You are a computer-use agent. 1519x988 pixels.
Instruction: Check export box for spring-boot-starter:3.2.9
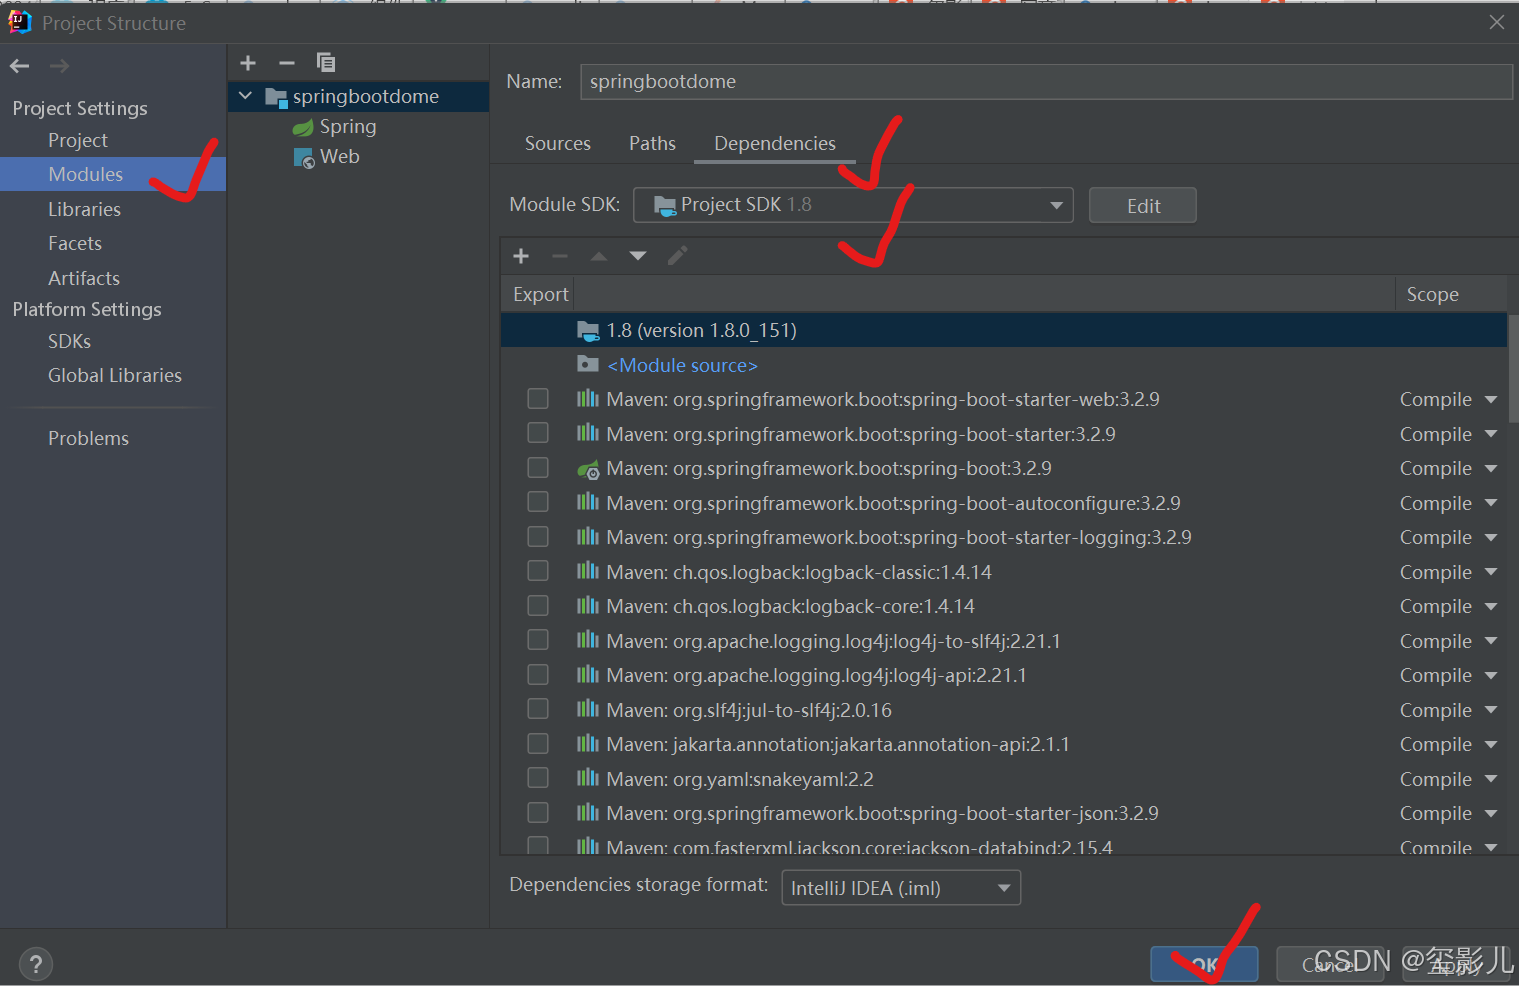coord(538,433)
